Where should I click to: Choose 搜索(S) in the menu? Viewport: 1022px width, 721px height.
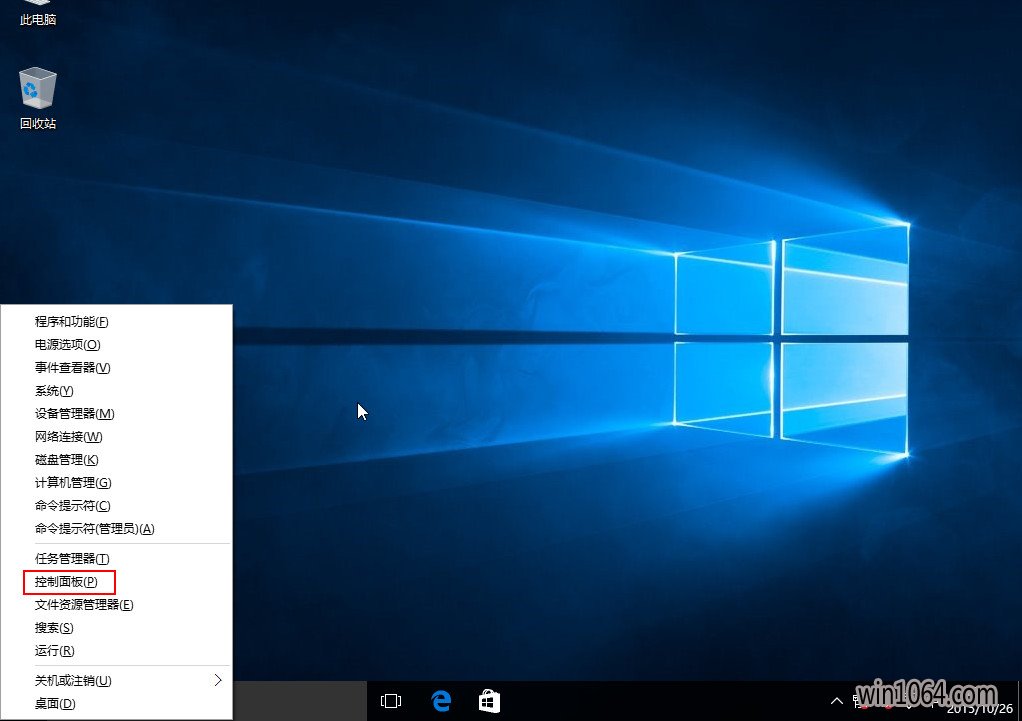point(117,628)
